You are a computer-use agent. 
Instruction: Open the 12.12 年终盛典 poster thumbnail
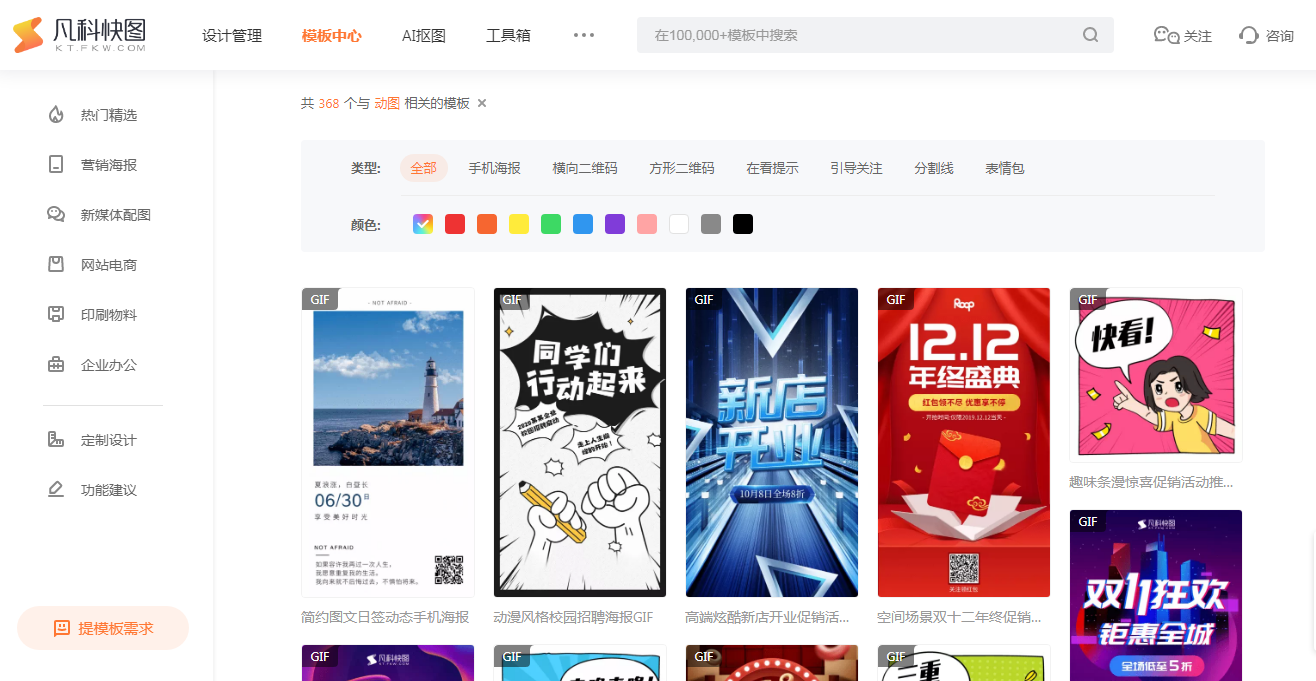[x=964, y=442]
